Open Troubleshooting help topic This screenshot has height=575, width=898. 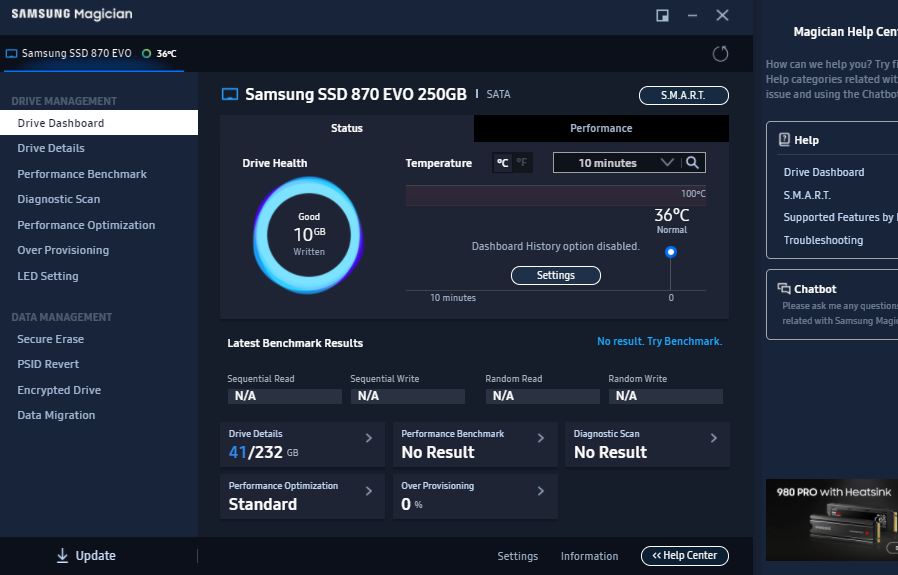pos(823,240)
